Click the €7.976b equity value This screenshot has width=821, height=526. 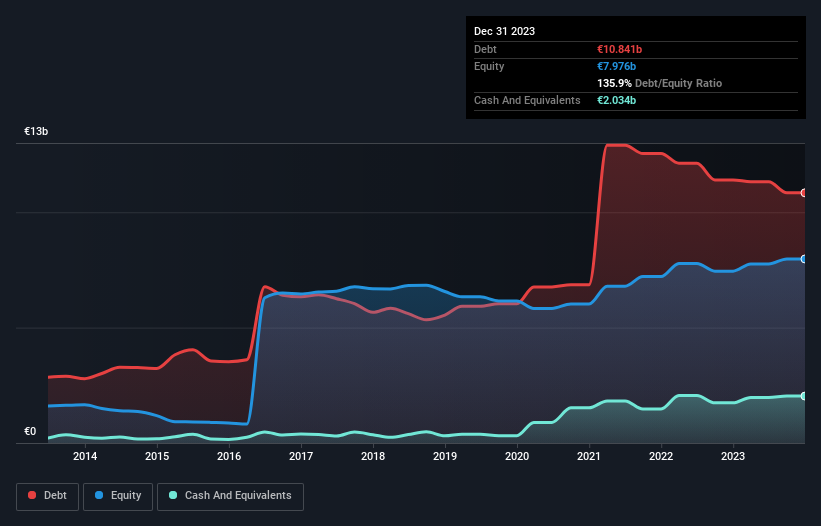pyautogui.click(x=616, y=66)
